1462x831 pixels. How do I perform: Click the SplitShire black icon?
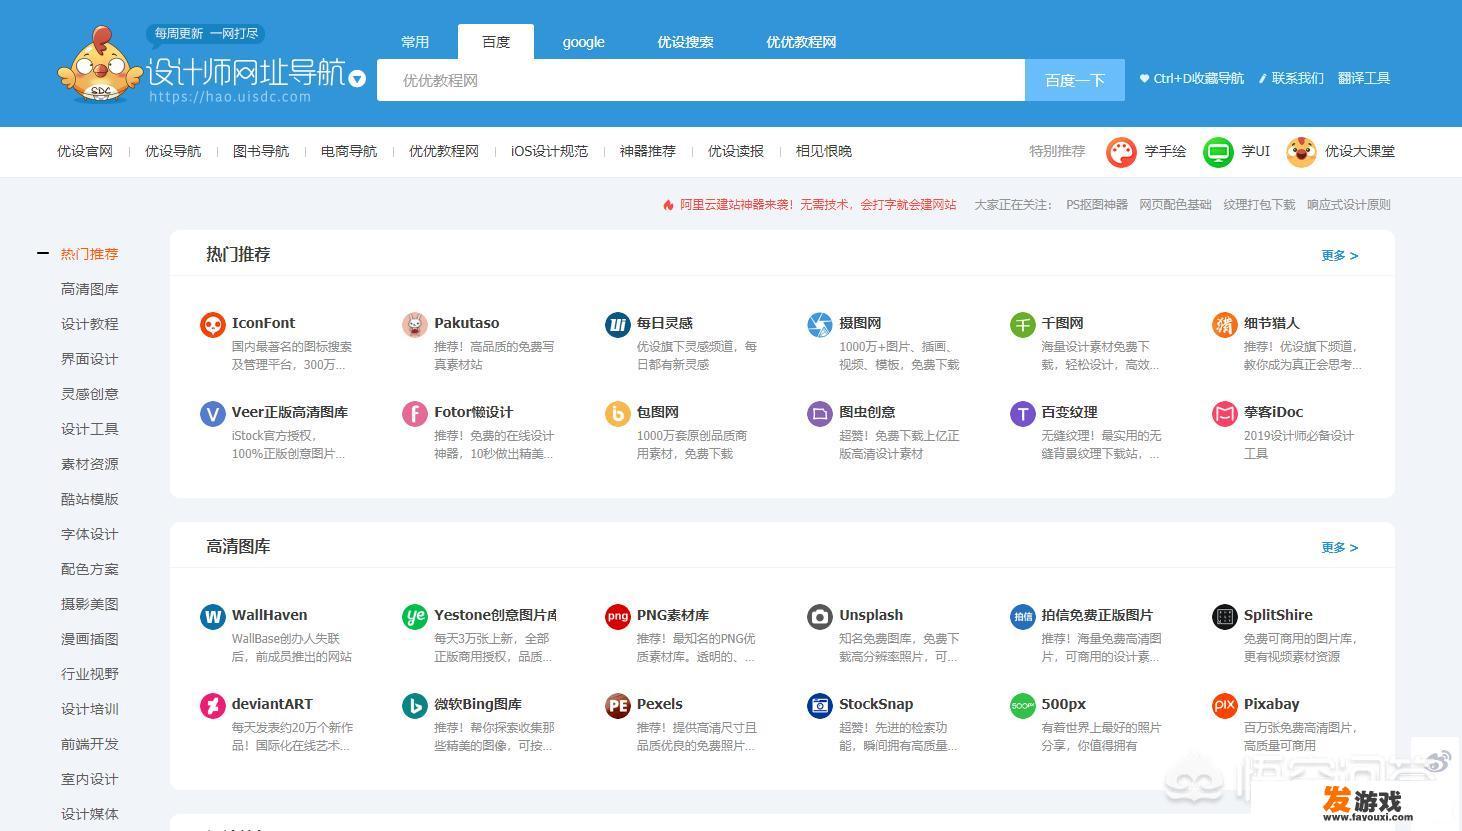(1225, 617)
